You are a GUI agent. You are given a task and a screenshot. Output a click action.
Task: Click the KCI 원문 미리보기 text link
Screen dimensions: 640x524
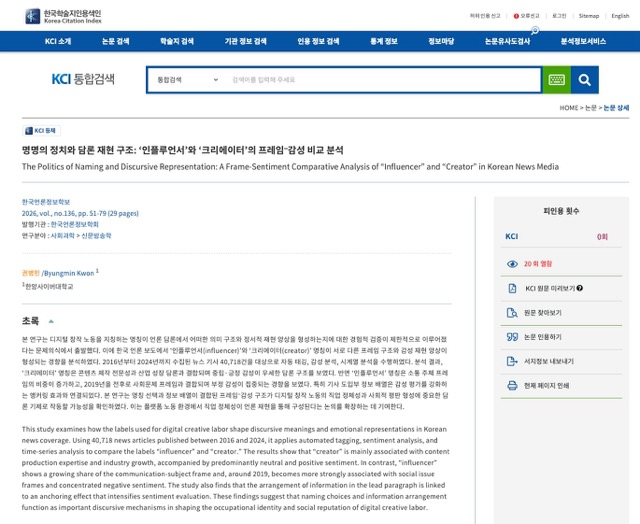[550, 289]
